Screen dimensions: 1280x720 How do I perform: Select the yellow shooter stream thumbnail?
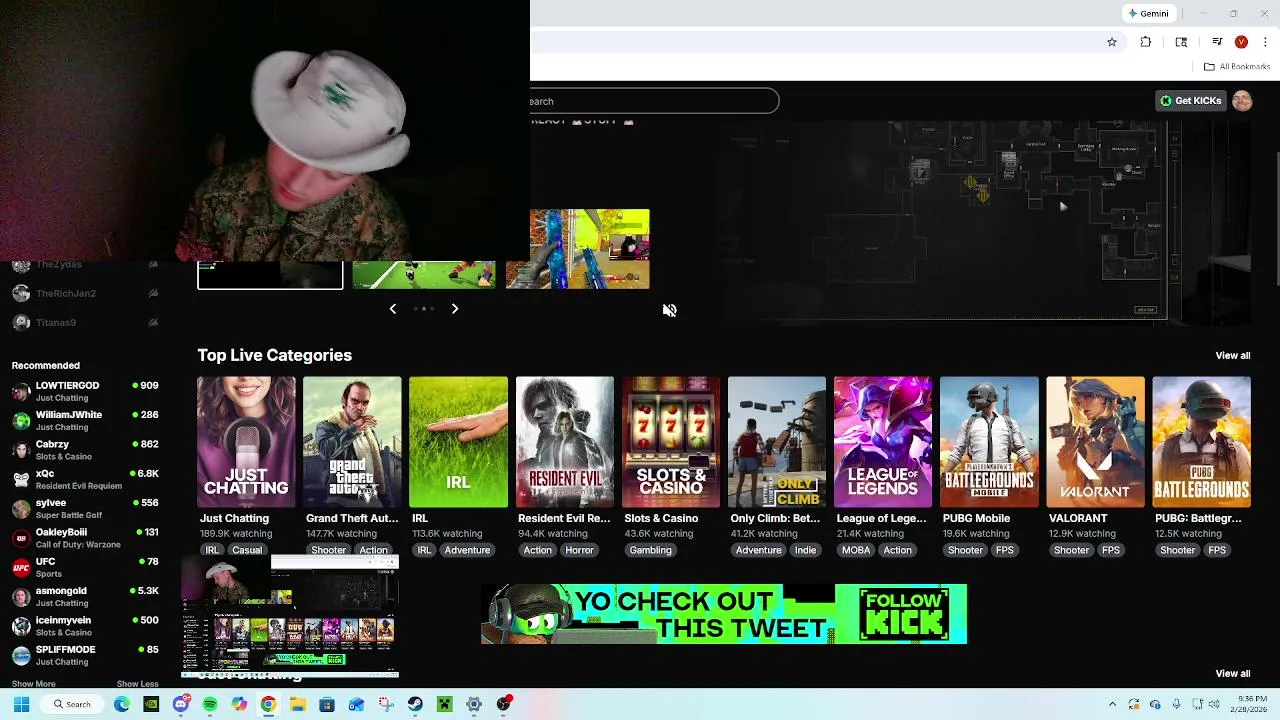[578, 249]
